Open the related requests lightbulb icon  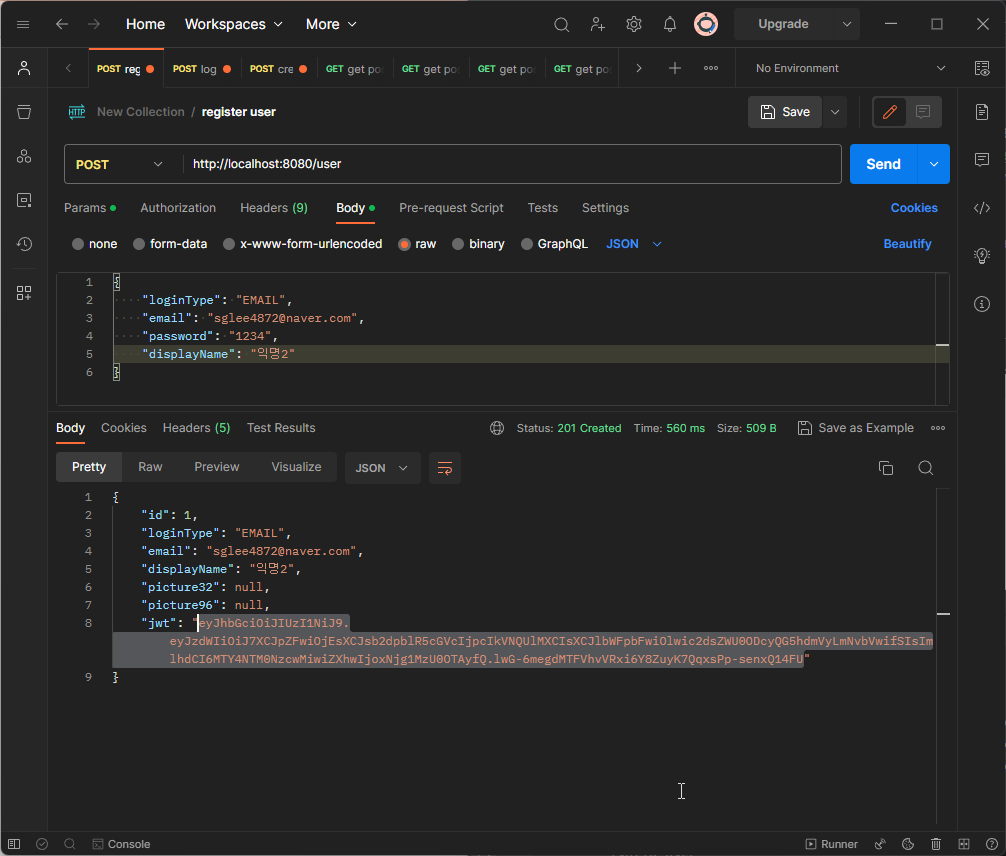[982, 255]
